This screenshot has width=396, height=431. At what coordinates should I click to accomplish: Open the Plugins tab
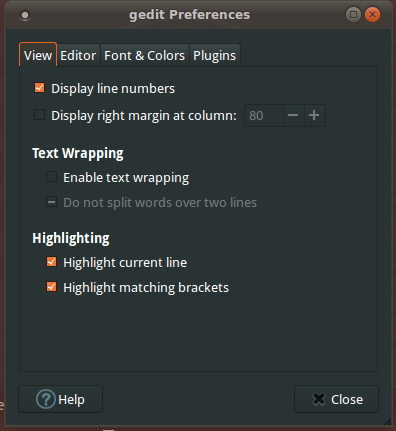click(215, 55)
